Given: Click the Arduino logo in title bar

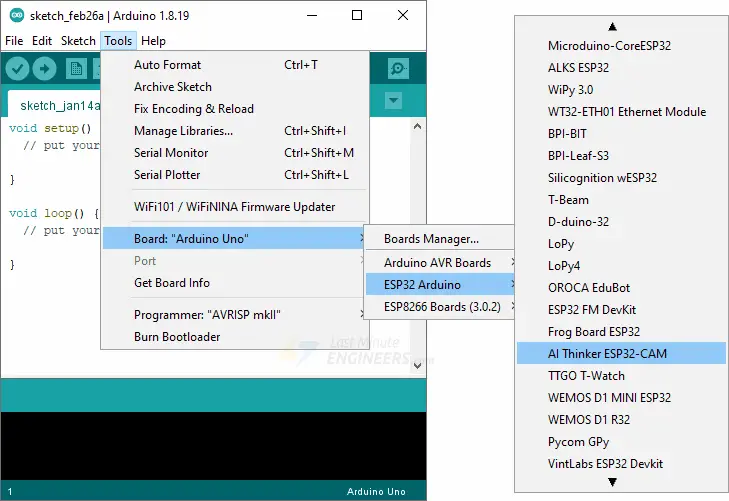Looking at the screenshot, I should 17,15.
